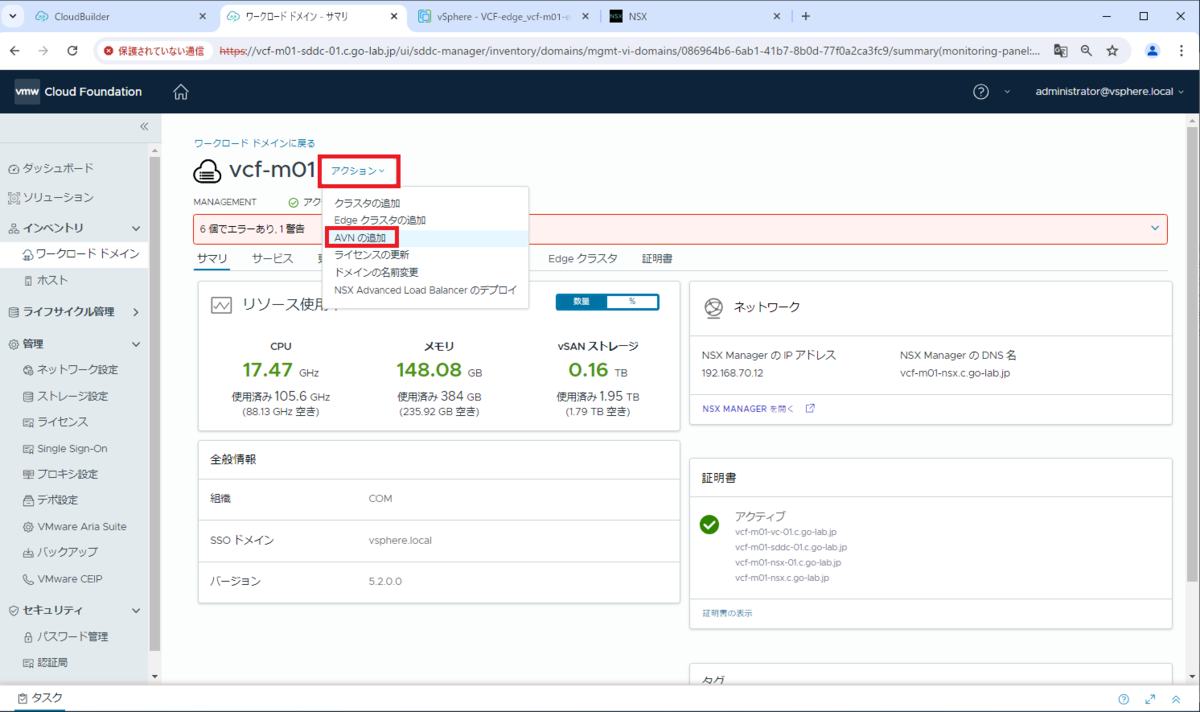This screenshot has height=712, width=1200.
Task: Open the administrator@vsphere.local user menu
Action: click(1110, 92)
